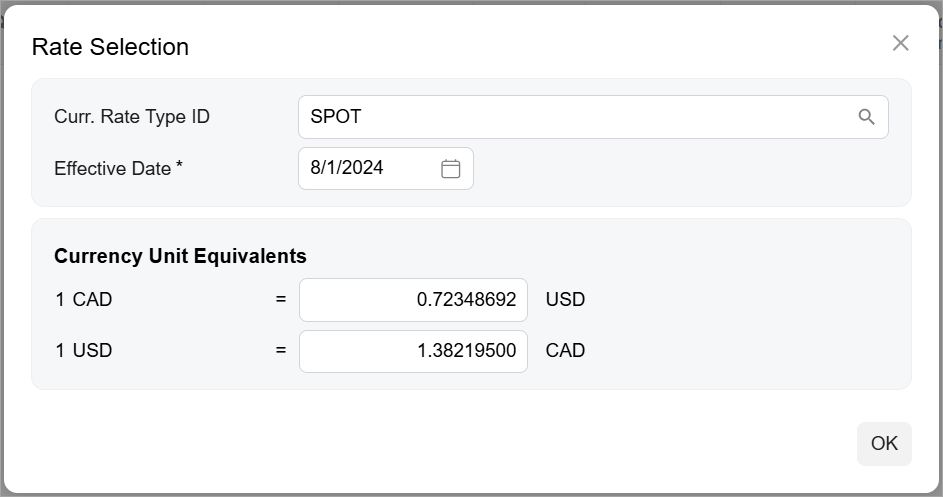
Task: Confirm the rates with OK
Action: tap(884, 444)
